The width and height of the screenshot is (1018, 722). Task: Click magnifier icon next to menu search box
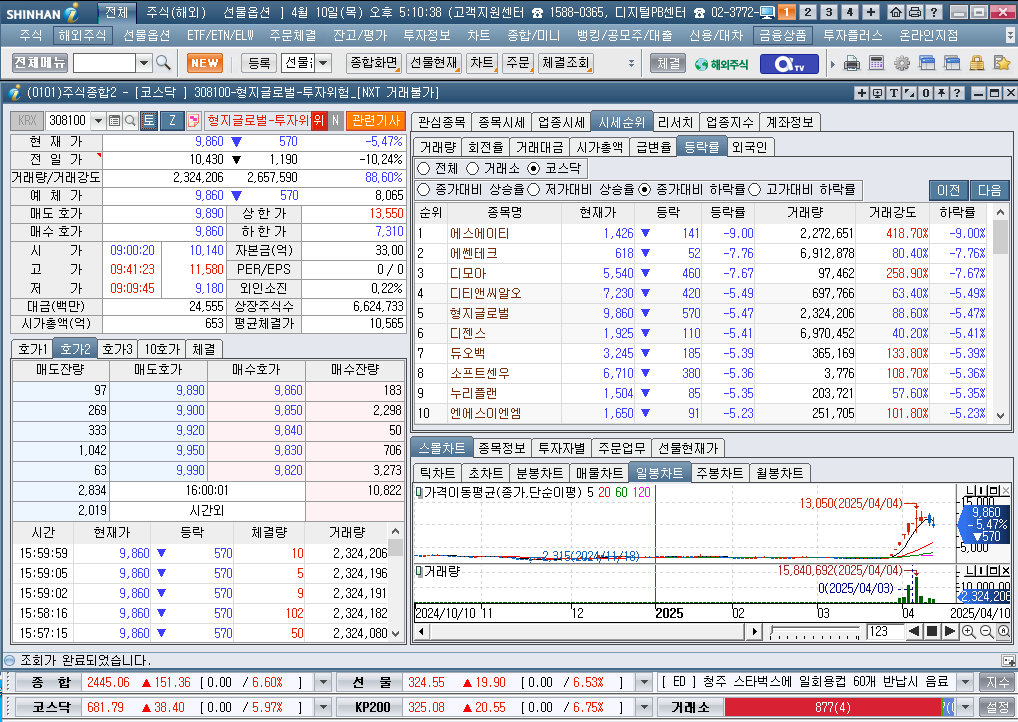[x=163, y=63]
